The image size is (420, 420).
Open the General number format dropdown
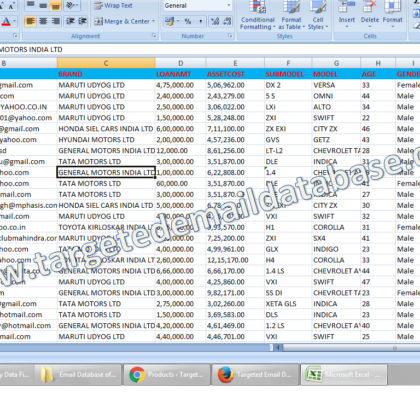[x=229, y=5]
